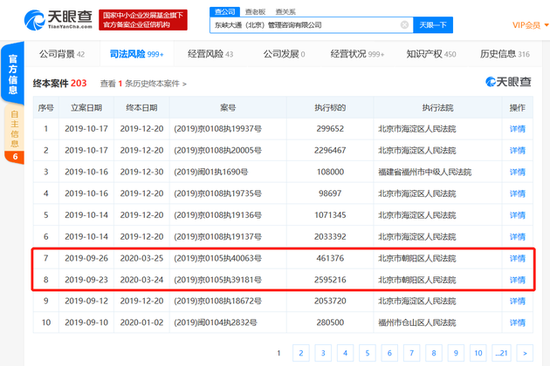Jump to last page ...21
The height and width of the screenshot is (366, 550).
point(501,353)
